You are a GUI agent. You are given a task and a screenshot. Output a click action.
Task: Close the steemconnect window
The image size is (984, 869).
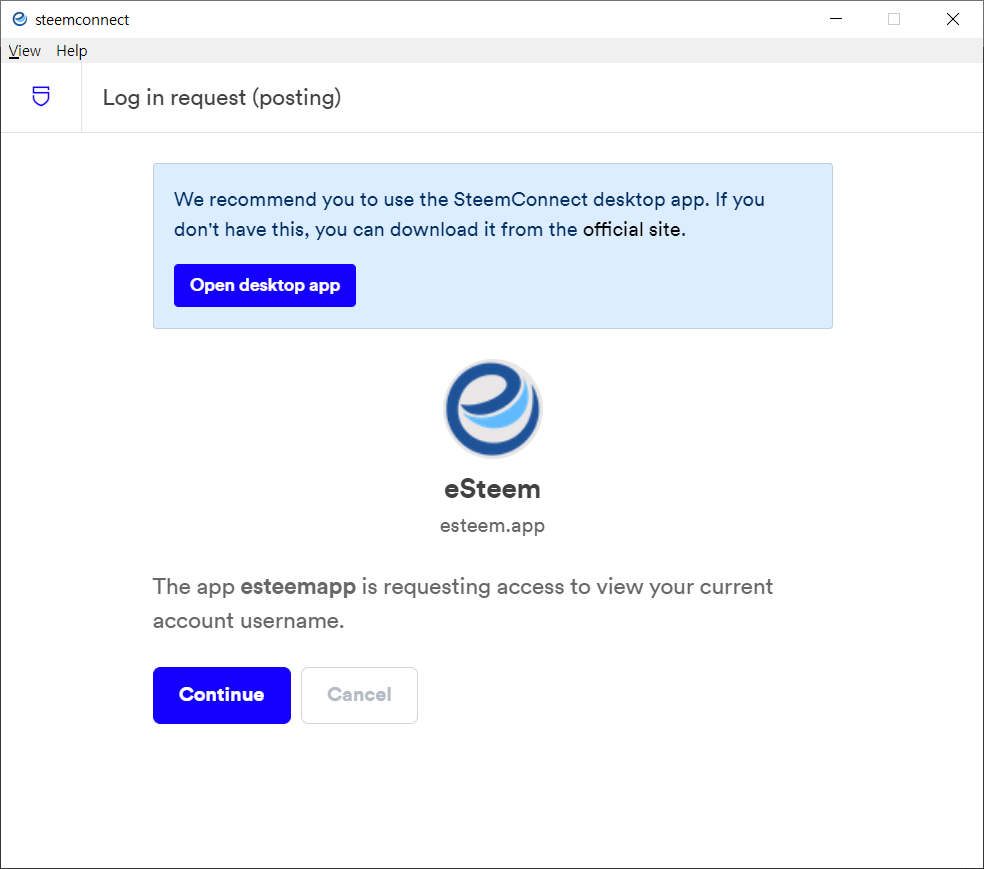tap(953, 19)
